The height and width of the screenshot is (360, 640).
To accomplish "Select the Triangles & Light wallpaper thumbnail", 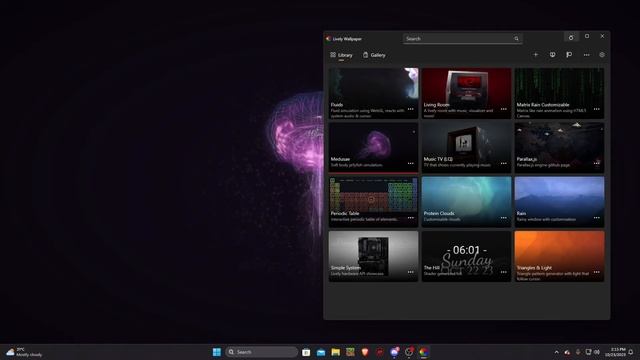I will click(559, 256).
